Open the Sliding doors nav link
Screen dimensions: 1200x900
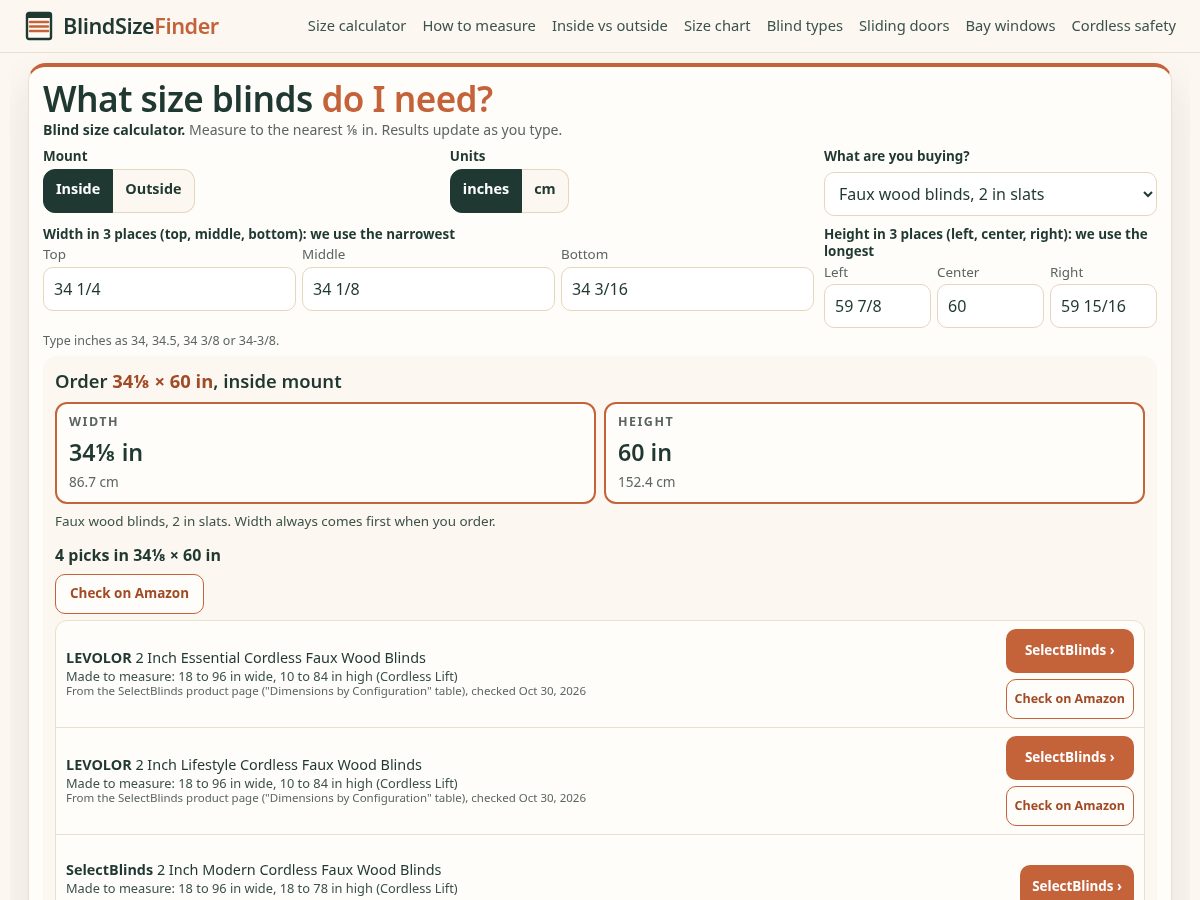click(x=904, y=26)
